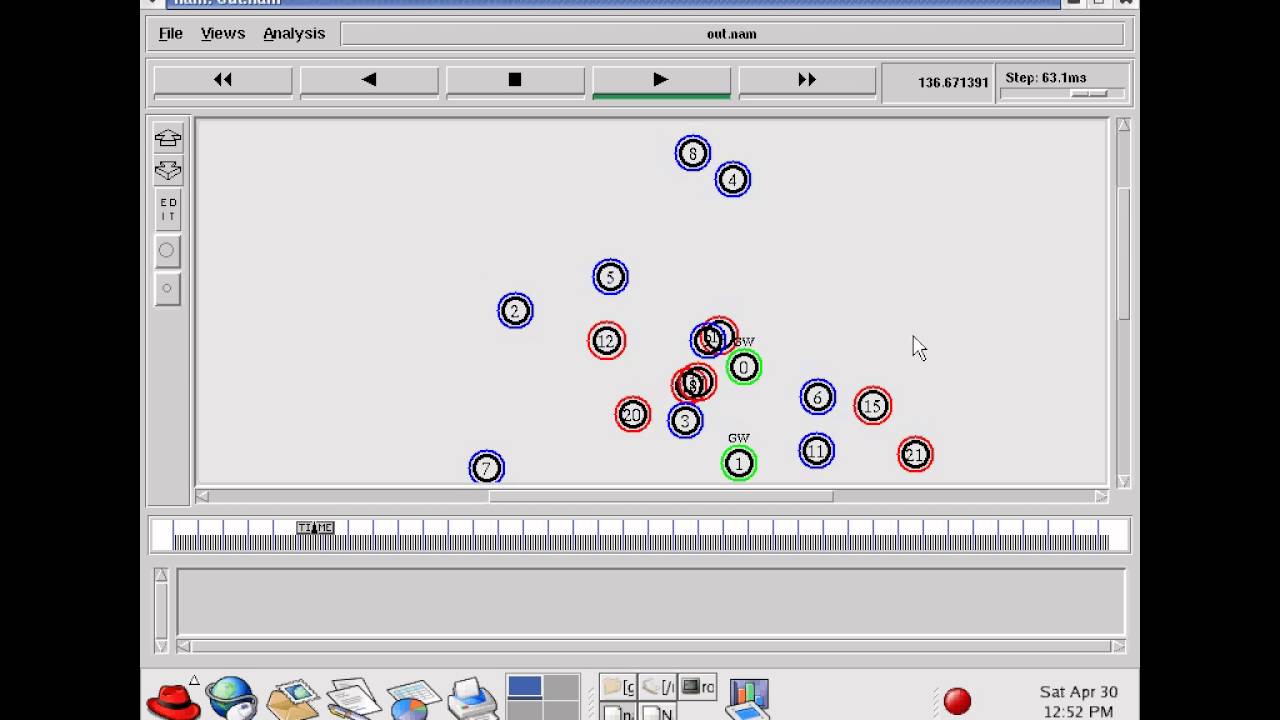Click the lower panel scroll right arrow
1280x720 pixels.
(x=1119, y=647)
